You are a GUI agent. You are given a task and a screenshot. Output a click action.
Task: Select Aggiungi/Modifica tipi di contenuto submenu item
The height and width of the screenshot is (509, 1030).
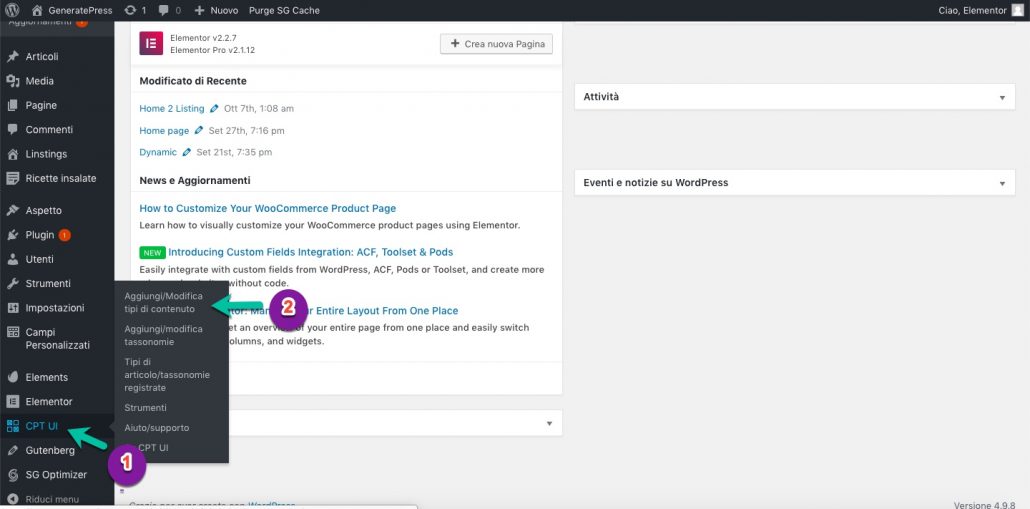point(163,303)
